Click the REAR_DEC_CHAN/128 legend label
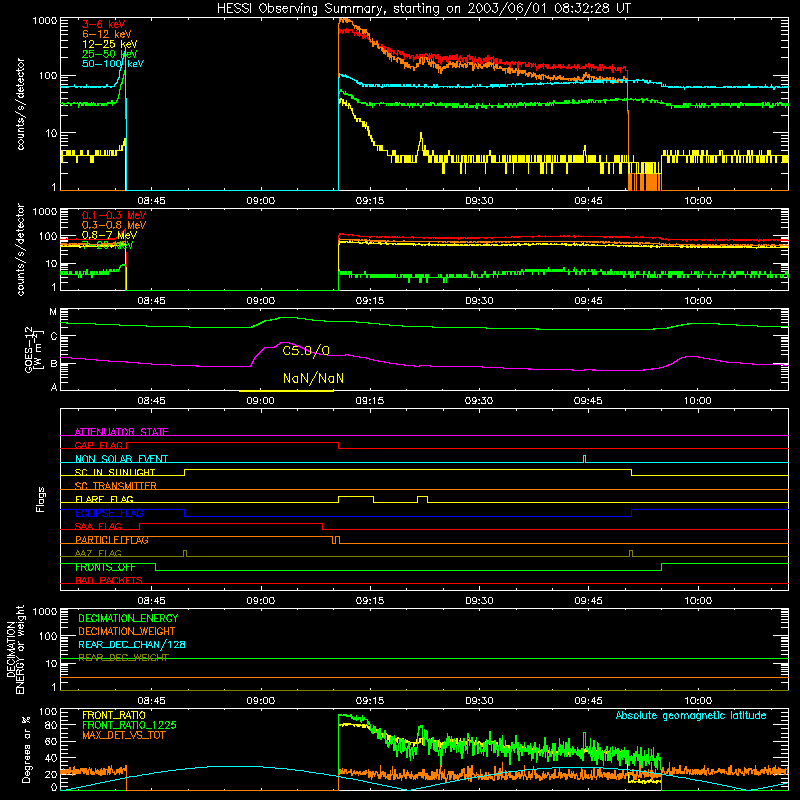The height and width of the screenshot is (800, 800). point(132,645)
